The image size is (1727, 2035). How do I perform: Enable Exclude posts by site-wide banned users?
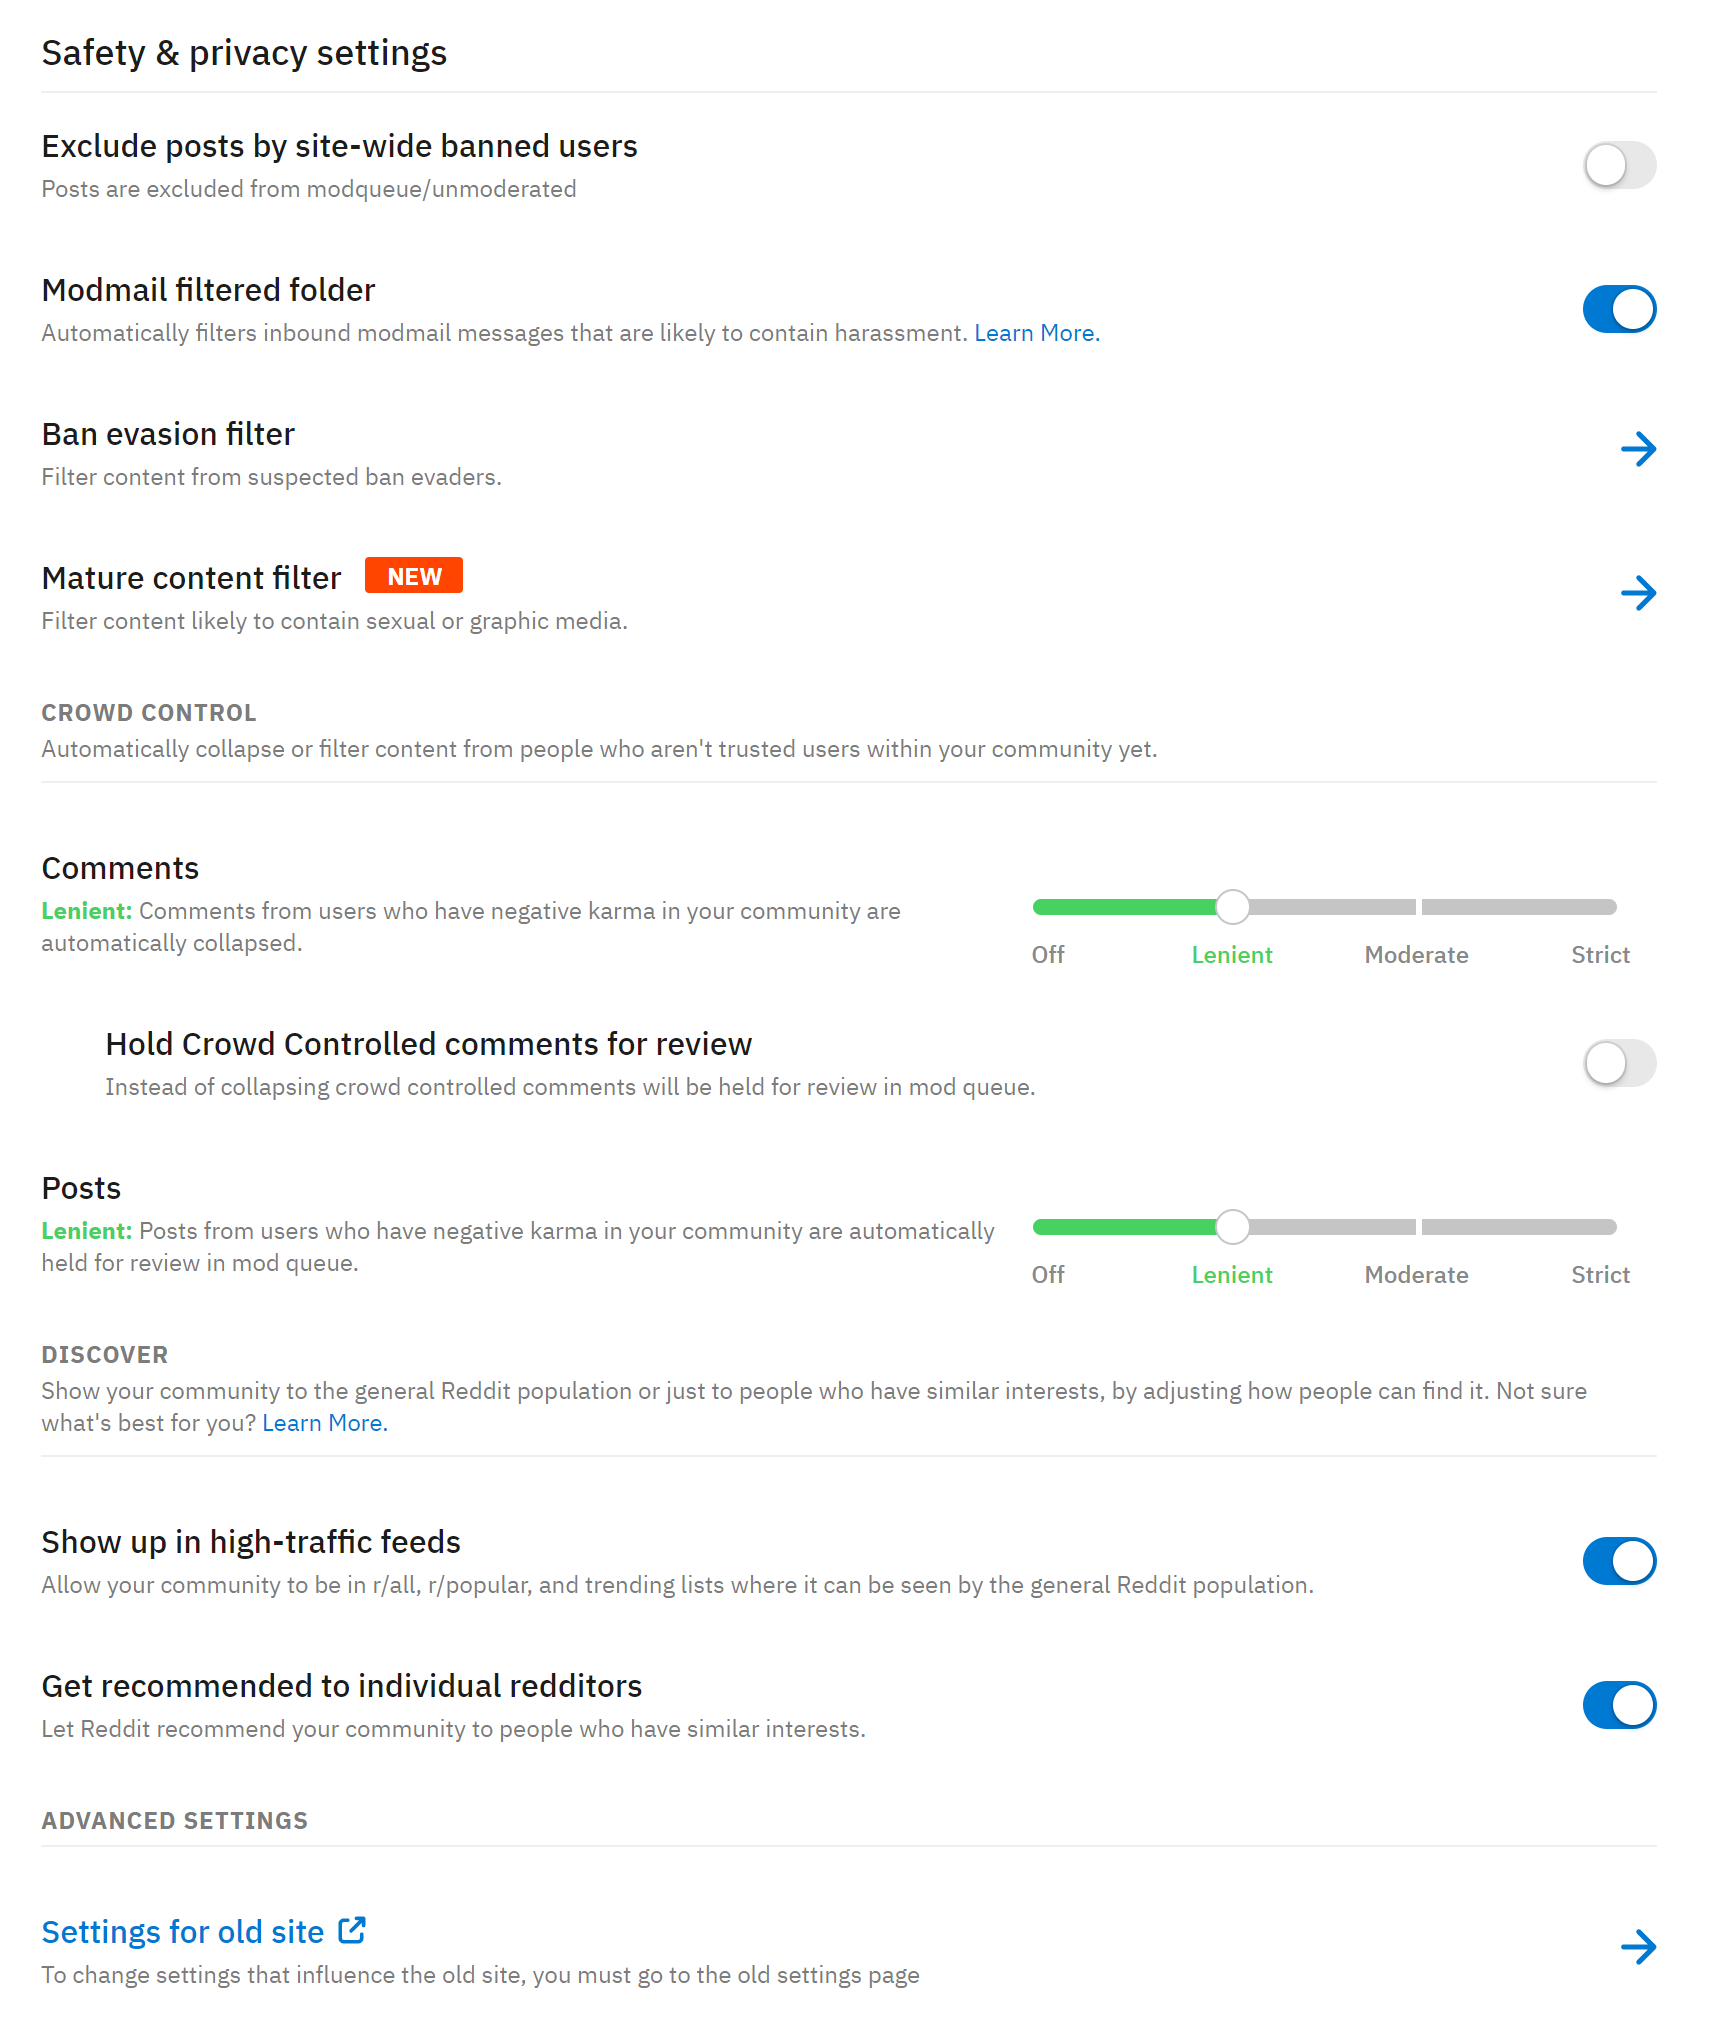tap(1620, 165)
